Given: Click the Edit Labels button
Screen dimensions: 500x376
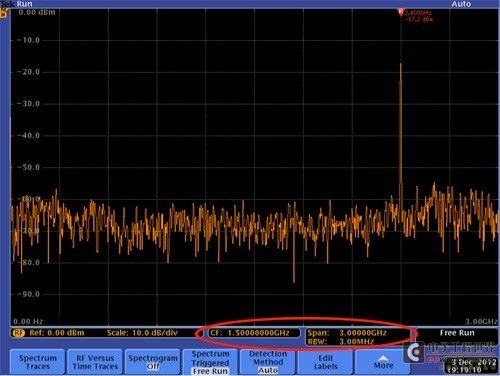Looking at the screenshot, I should point(325,362).
